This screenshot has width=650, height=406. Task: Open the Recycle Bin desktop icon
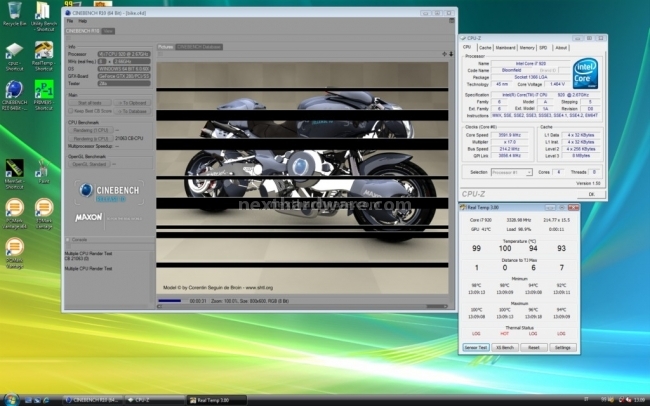[x=14, y=14]
